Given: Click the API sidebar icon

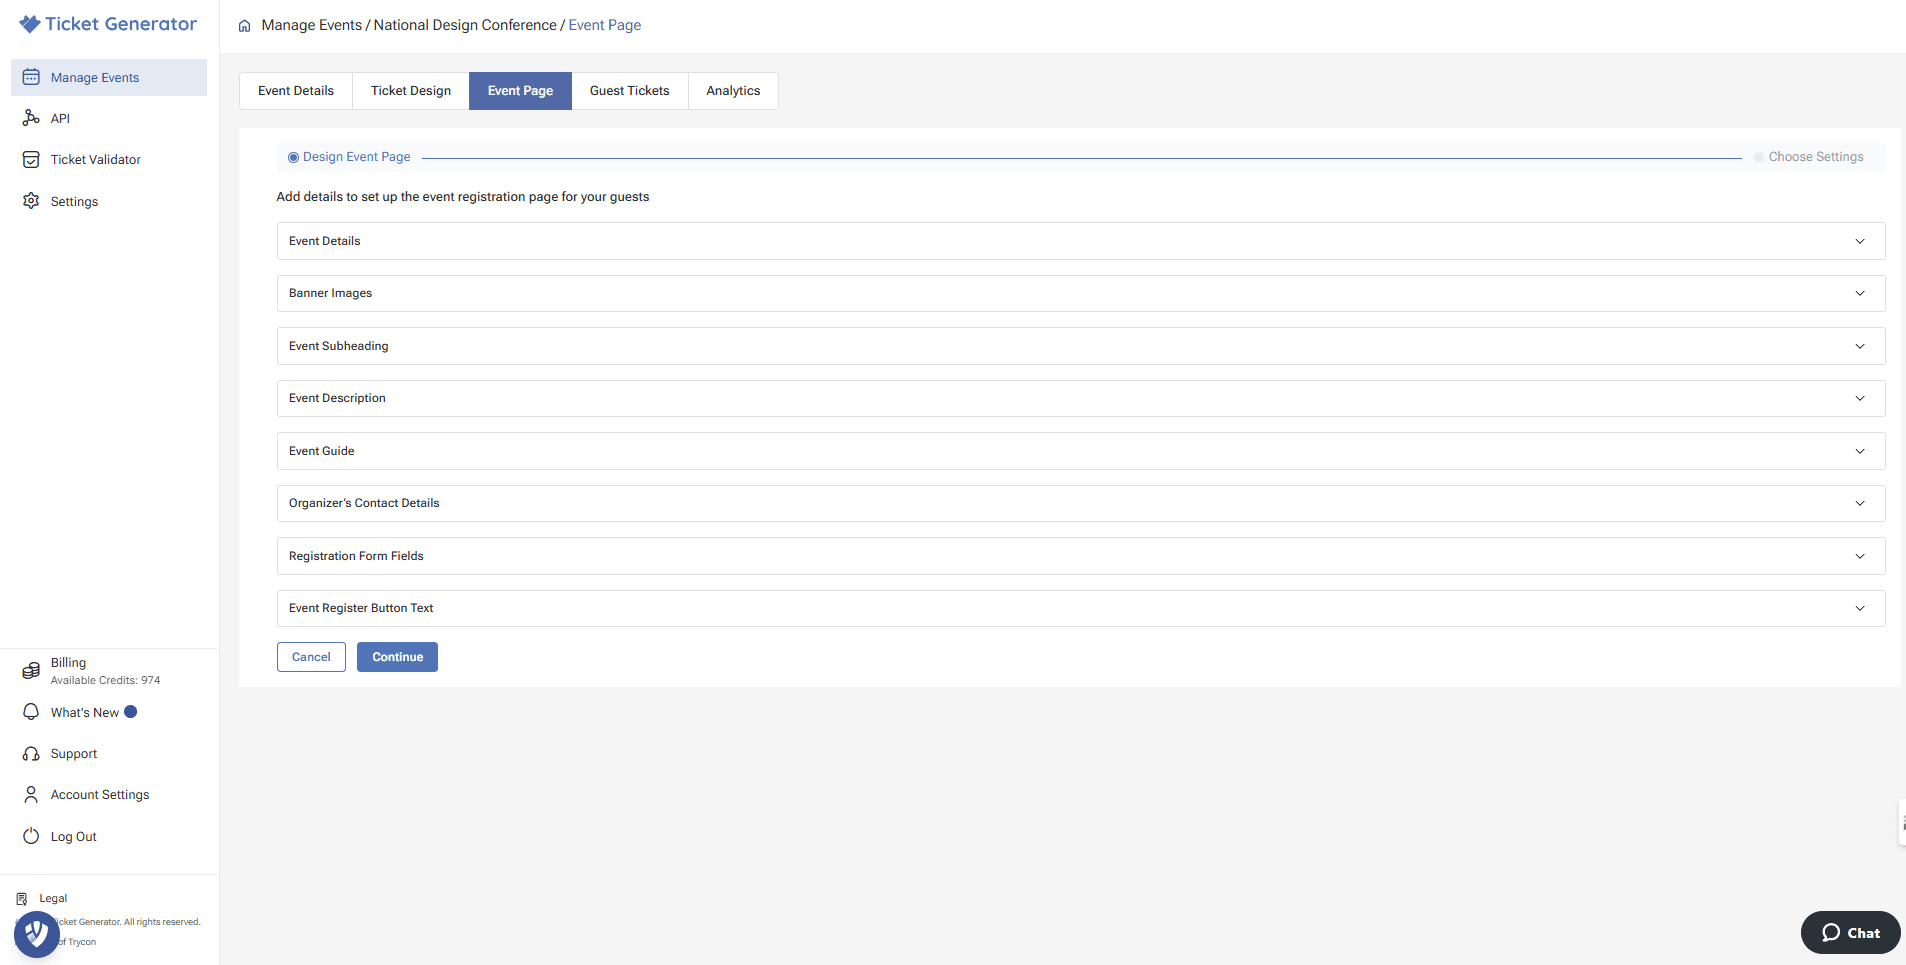Looking at the screenshot, I should point(31,118).
